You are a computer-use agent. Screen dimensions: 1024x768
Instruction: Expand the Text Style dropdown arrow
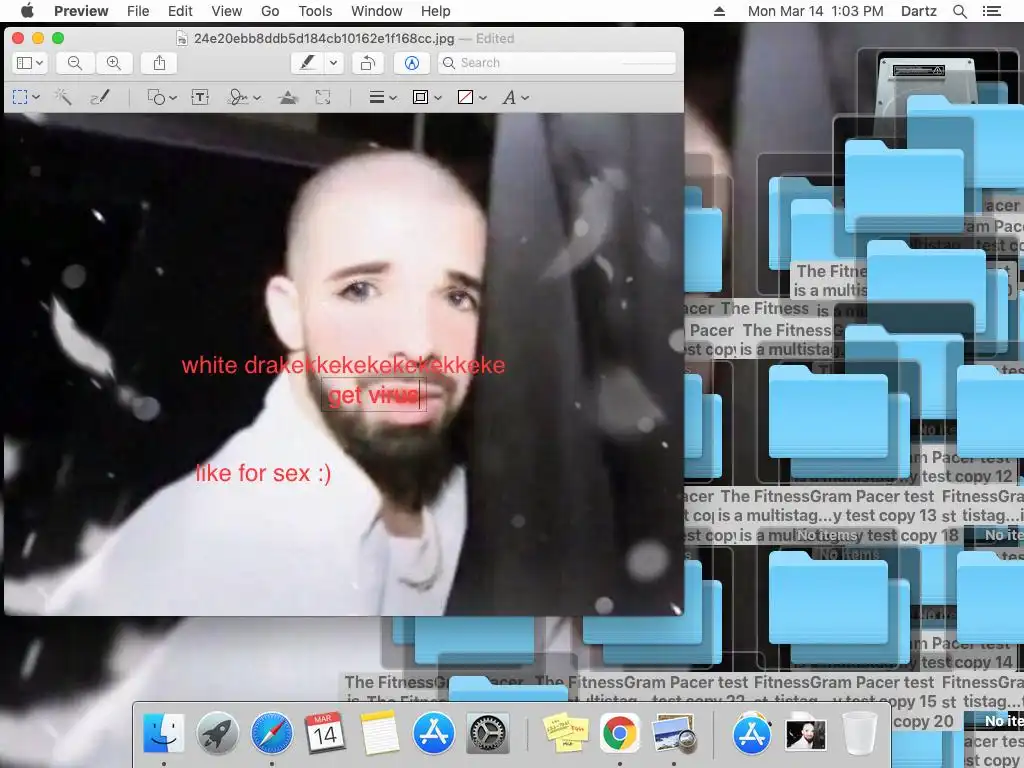(x=525, y=97)
